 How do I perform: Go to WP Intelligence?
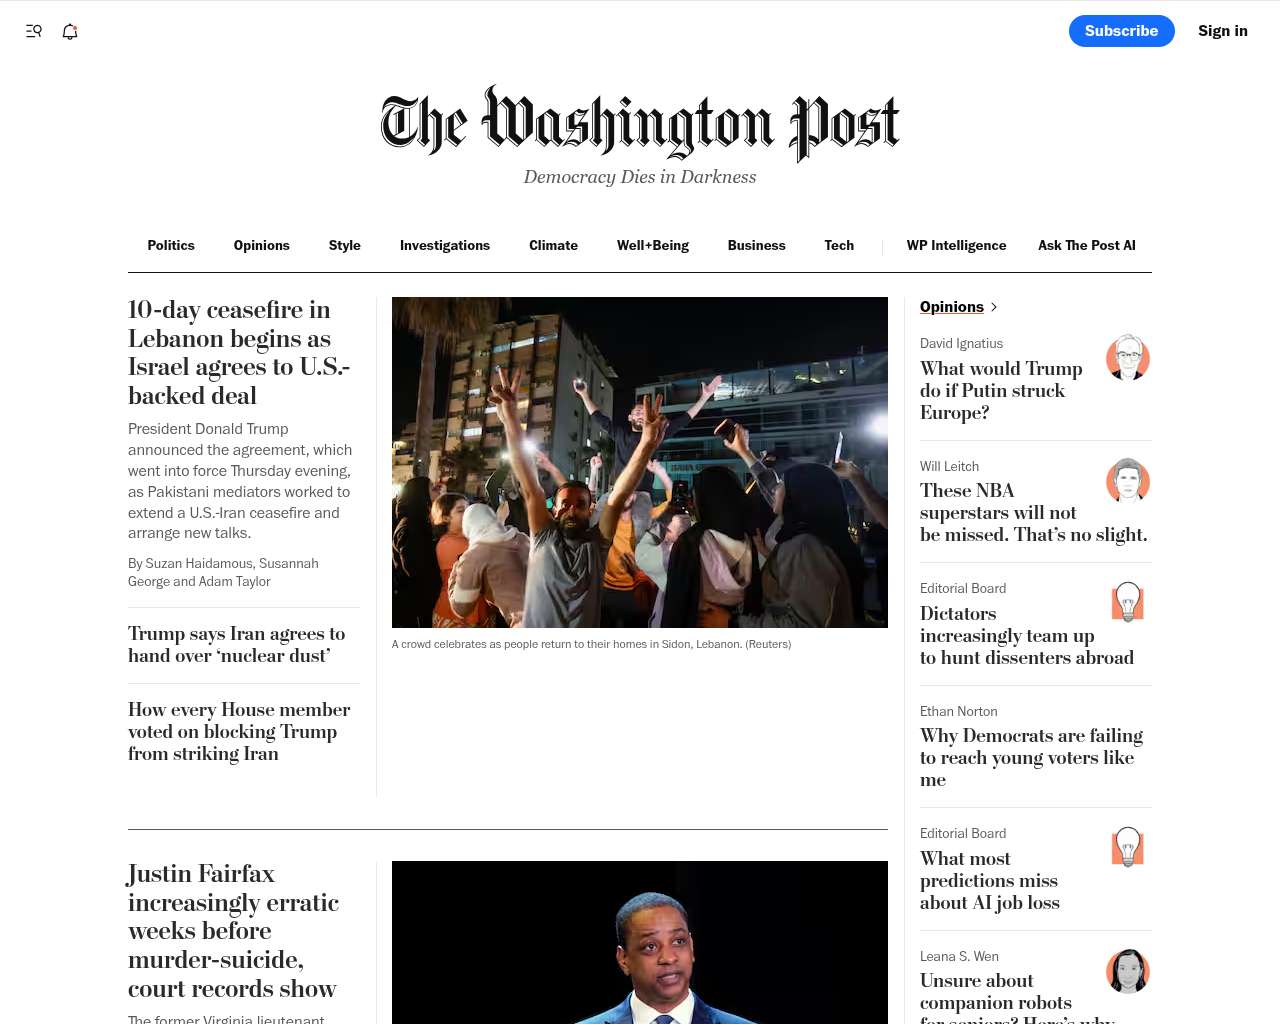tap(956, 245)
